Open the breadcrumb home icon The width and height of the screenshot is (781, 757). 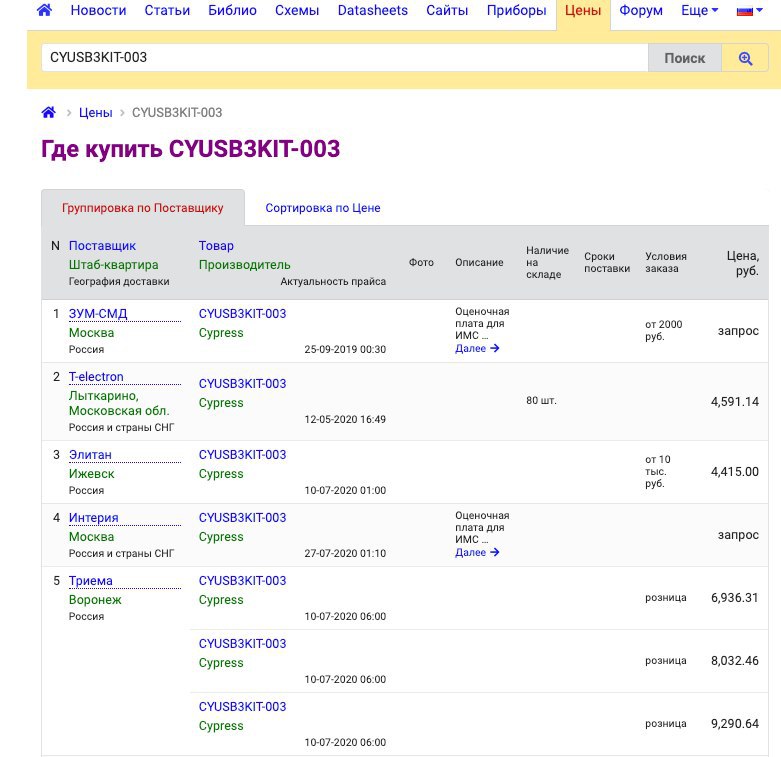(48, 113)
